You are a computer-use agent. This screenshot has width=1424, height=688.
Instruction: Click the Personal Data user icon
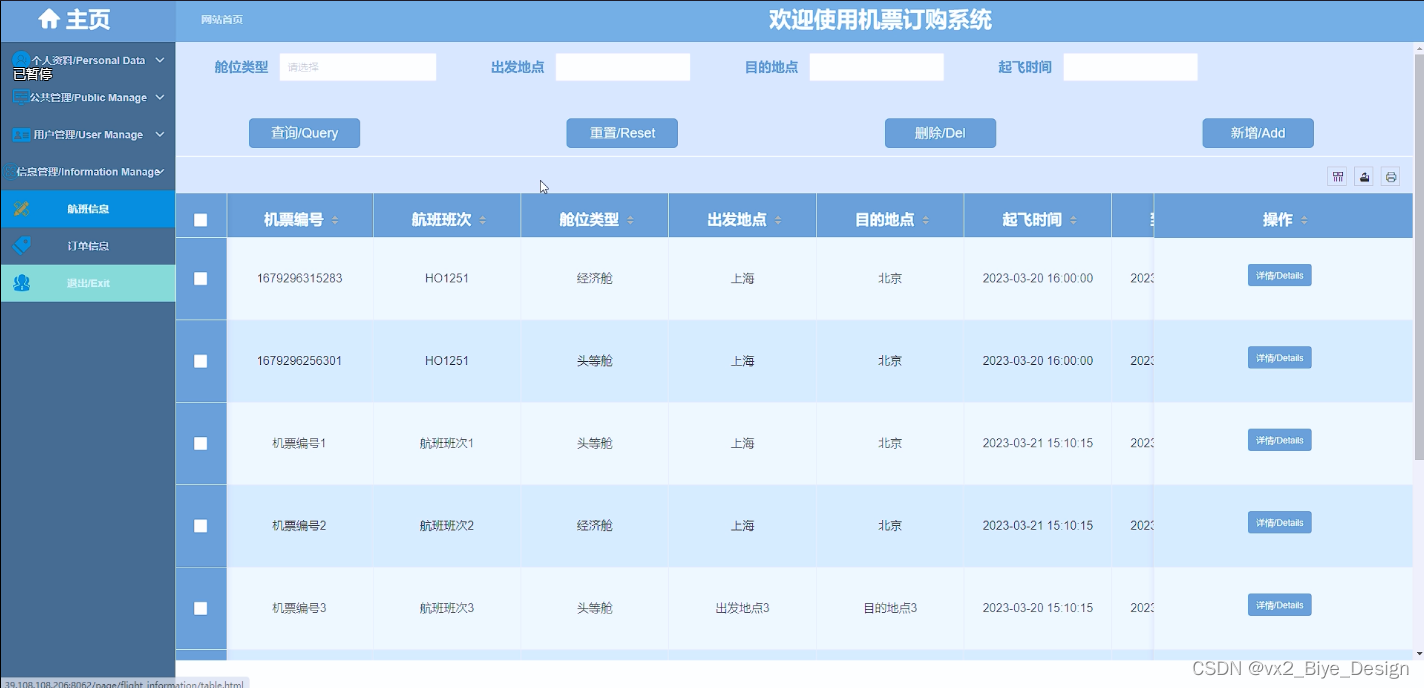(x=21, y=60)
